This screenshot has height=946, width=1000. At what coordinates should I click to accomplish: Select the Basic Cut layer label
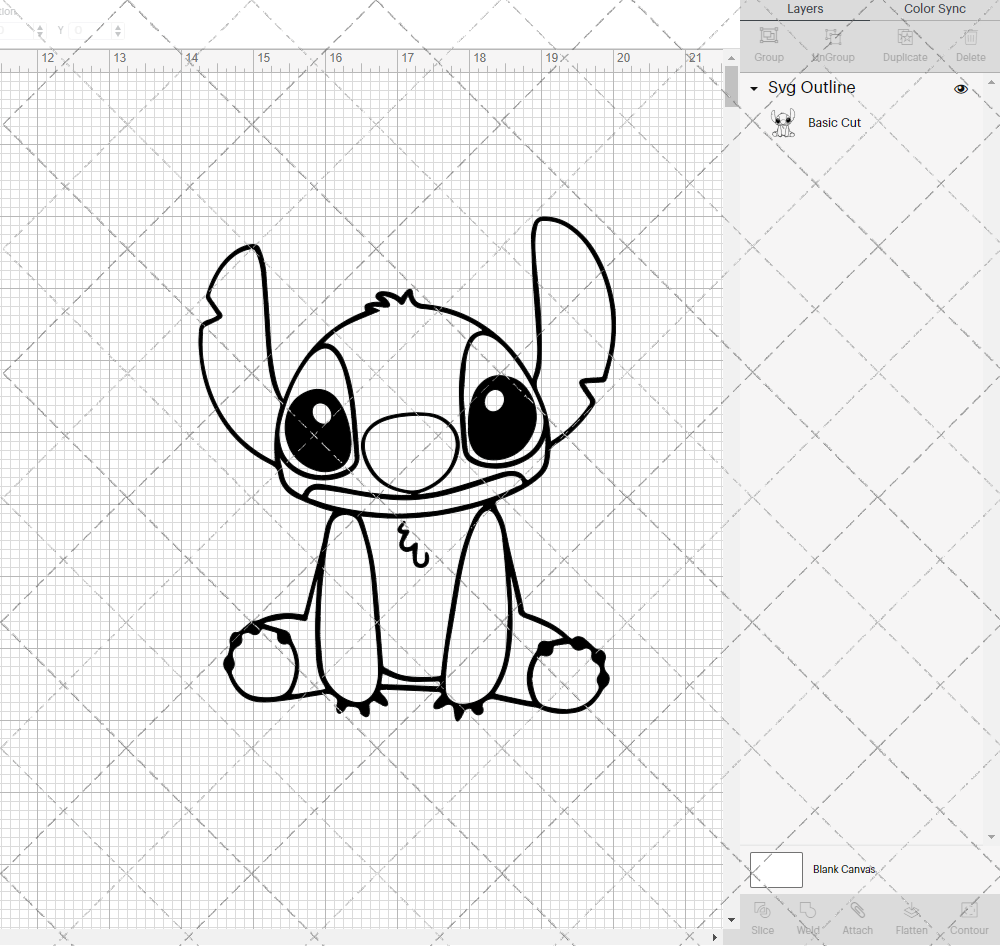coord(834,123)
